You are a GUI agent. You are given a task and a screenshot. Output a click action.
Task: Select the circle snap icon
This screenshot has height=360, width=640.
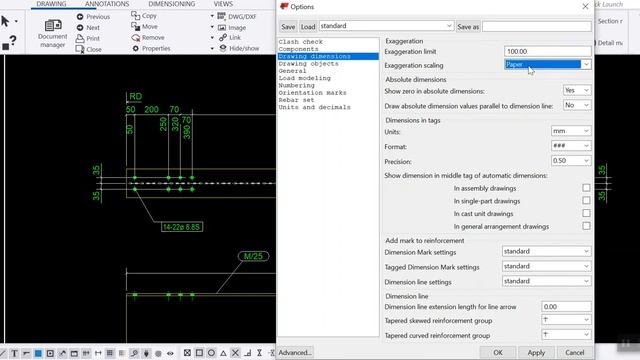point(211,353)
